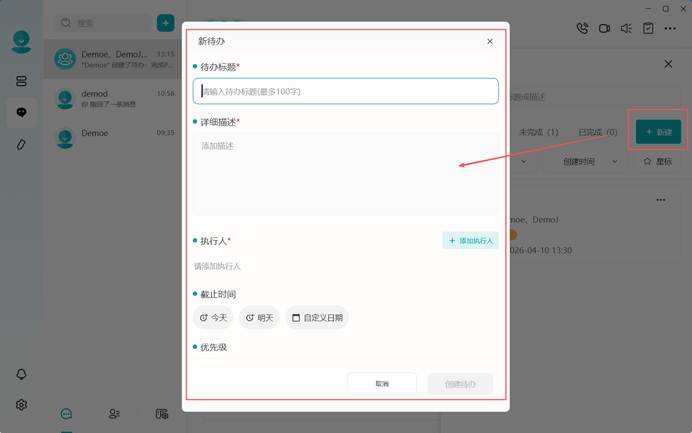Open settings gear in left sidebar
The height and width of the screenshot is (433, 692).
[x=21, y=405]
